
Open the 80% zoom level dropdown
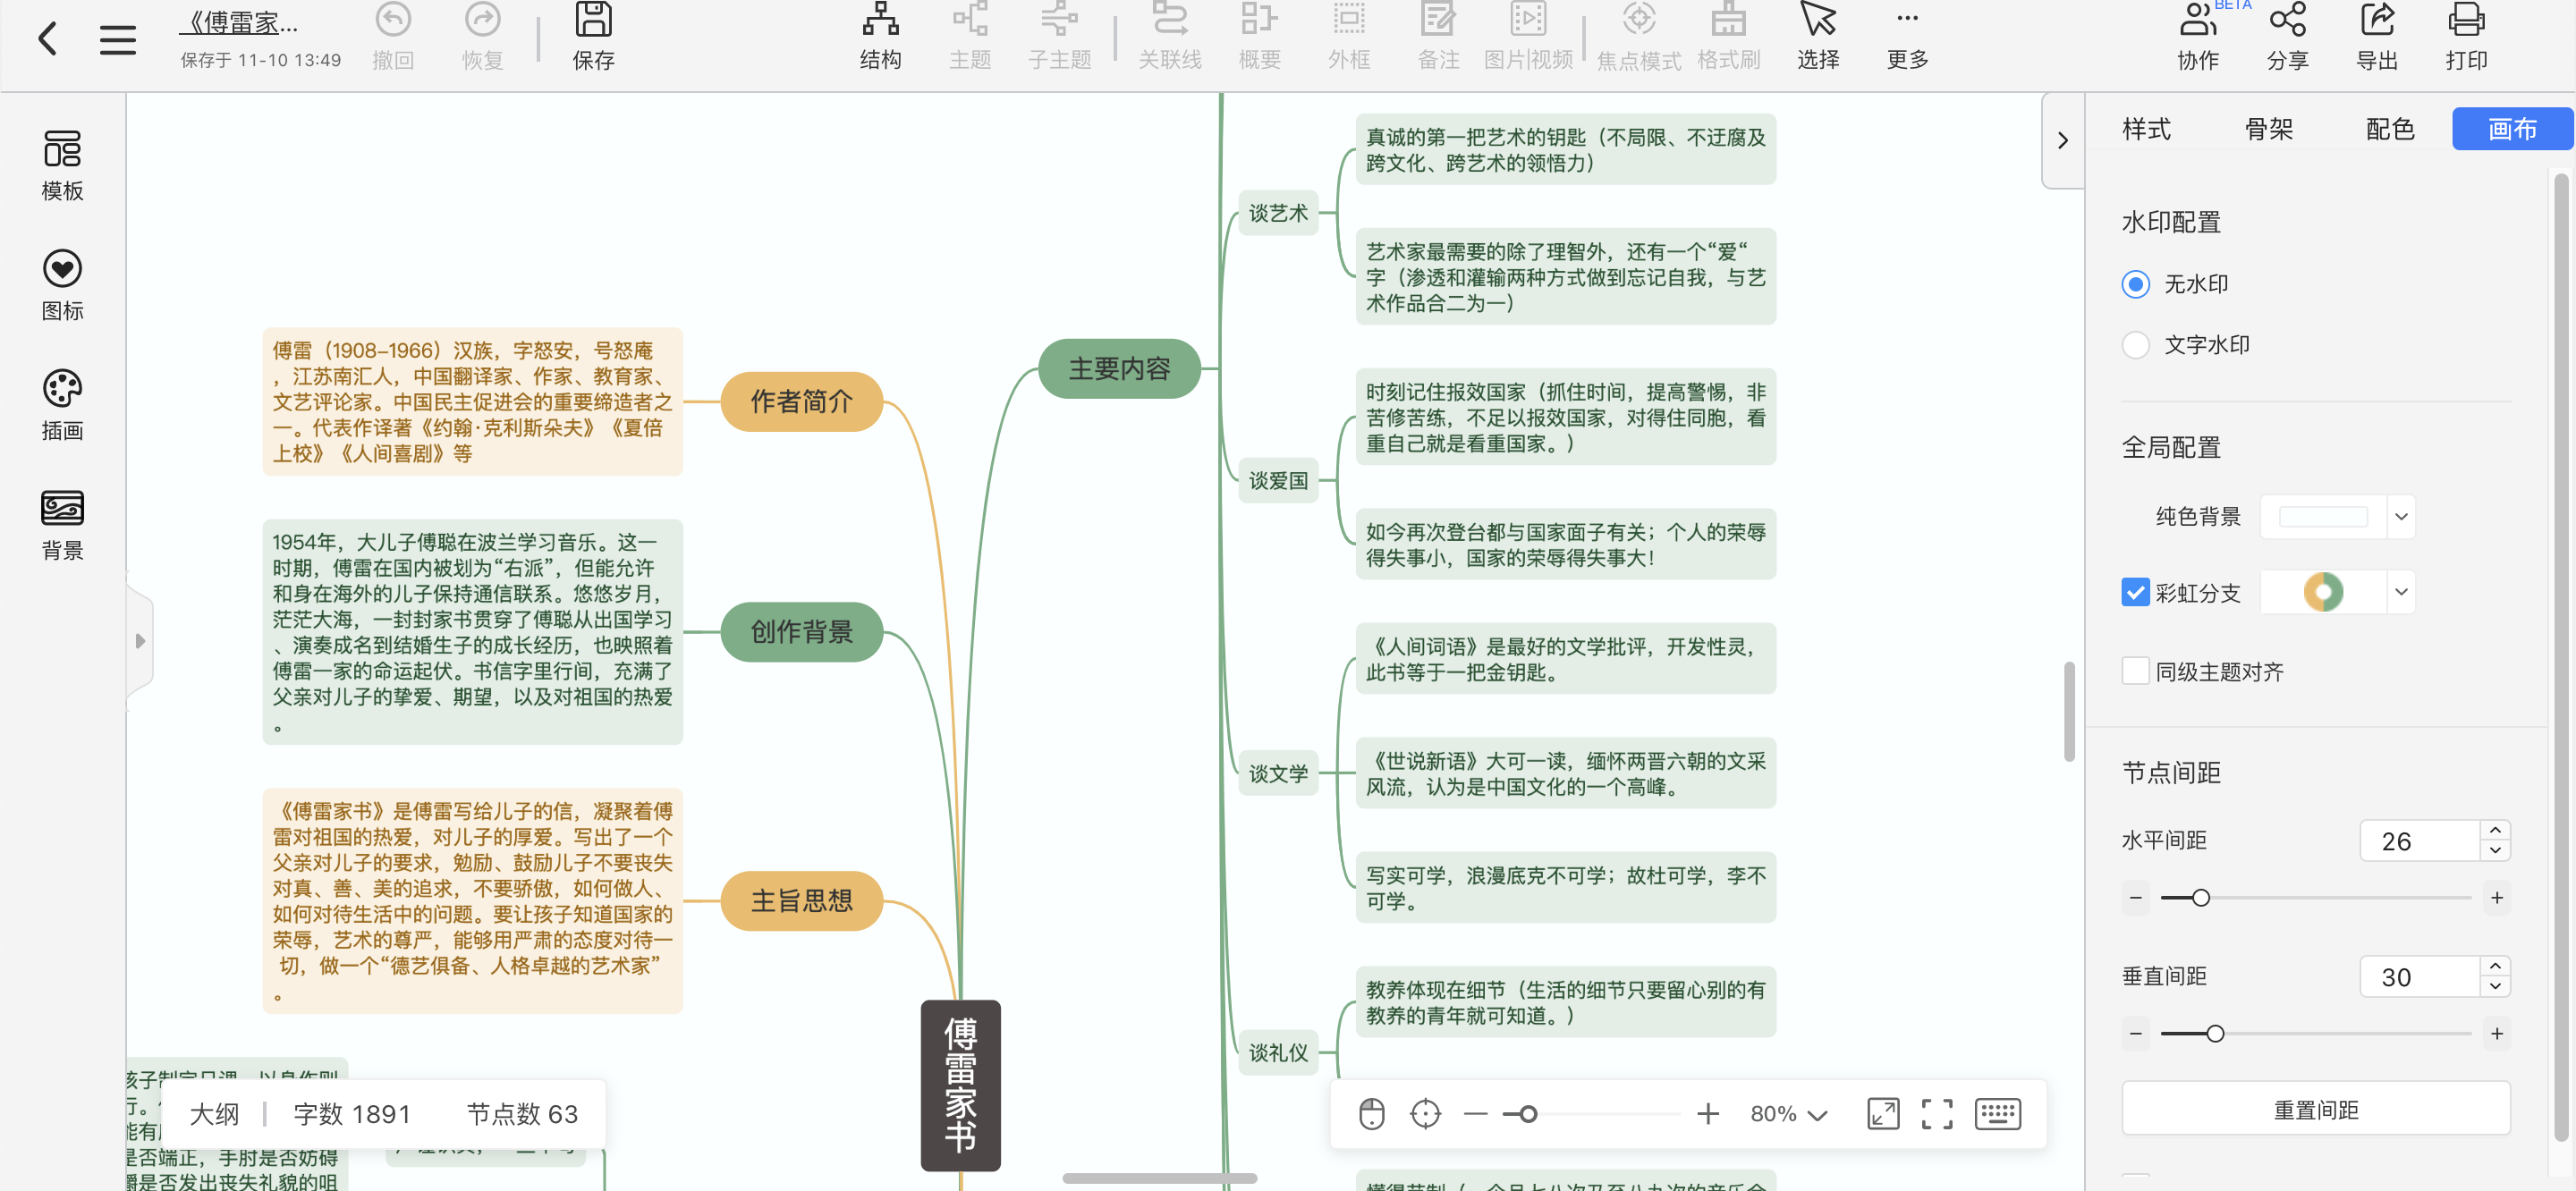[1788, 1113]
